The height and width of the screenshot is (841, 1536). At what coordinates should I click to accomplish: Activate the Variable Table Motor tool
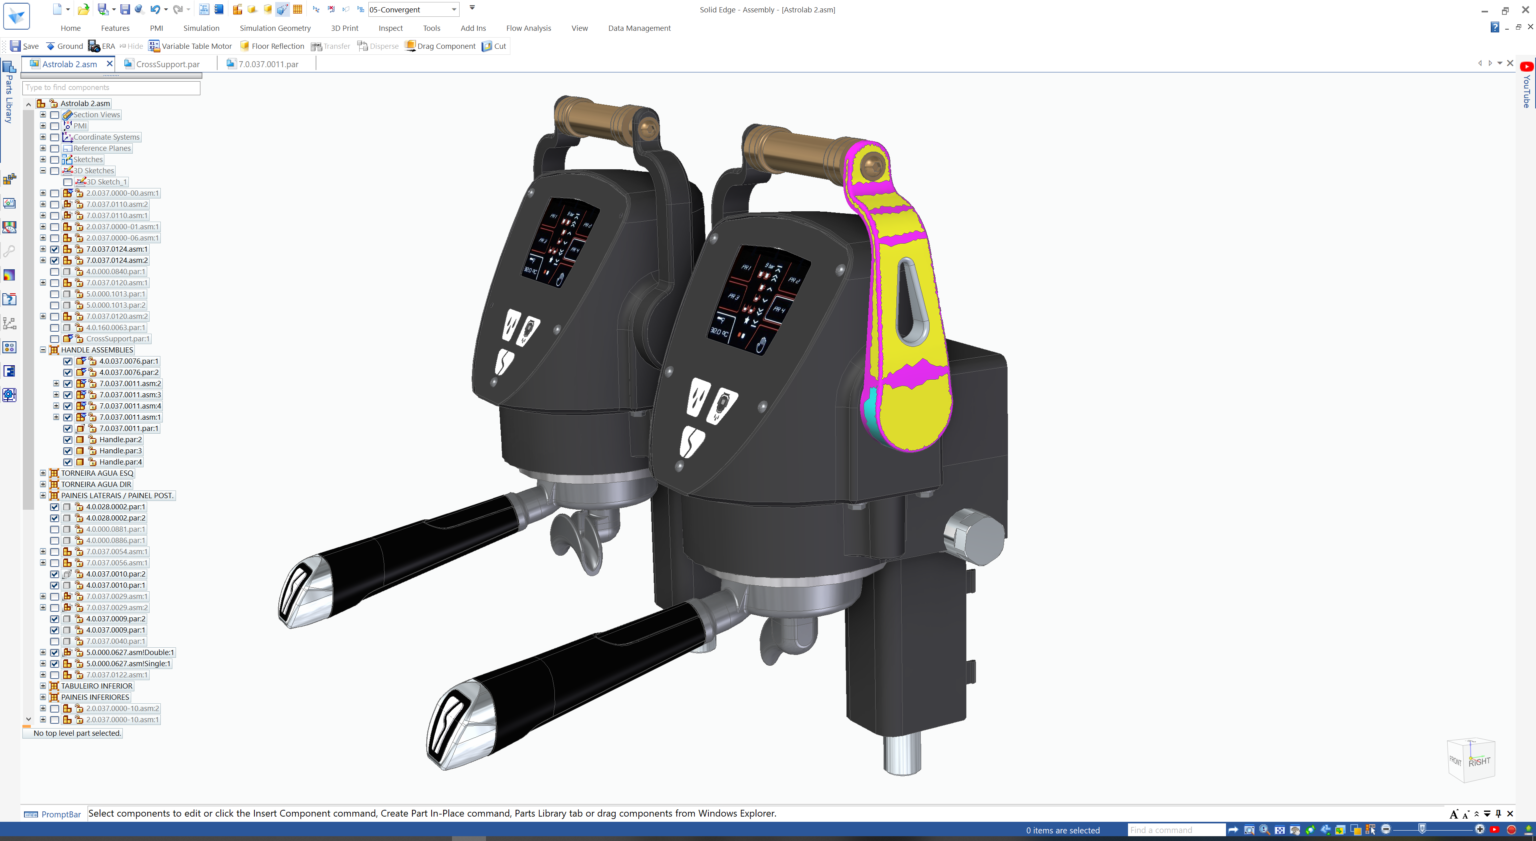coord(190,45)
